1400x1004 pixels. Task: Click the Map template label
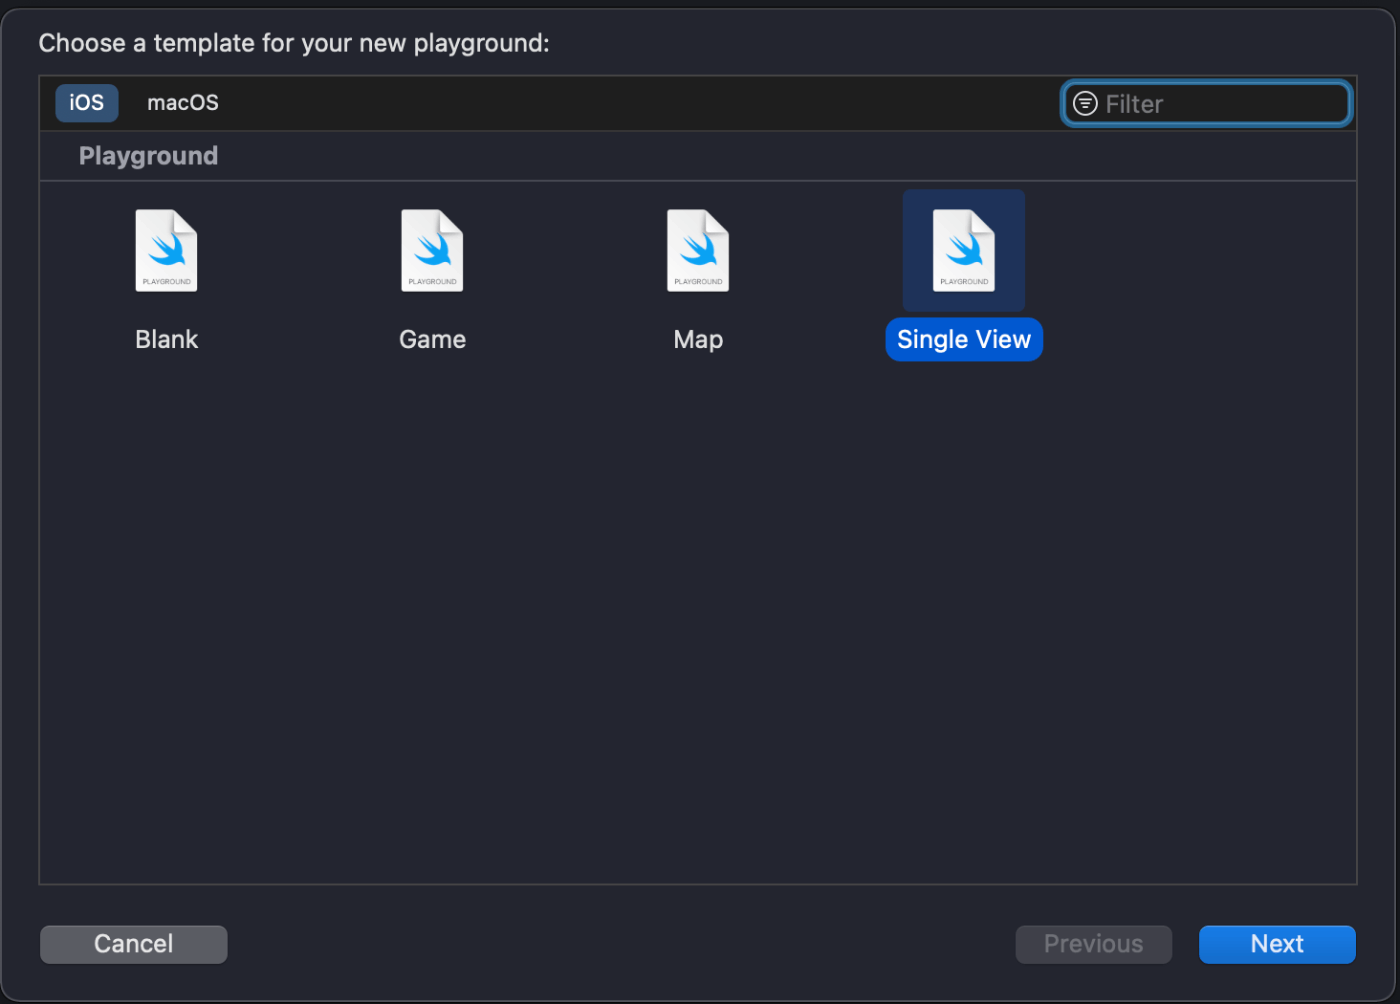point(698,340)
